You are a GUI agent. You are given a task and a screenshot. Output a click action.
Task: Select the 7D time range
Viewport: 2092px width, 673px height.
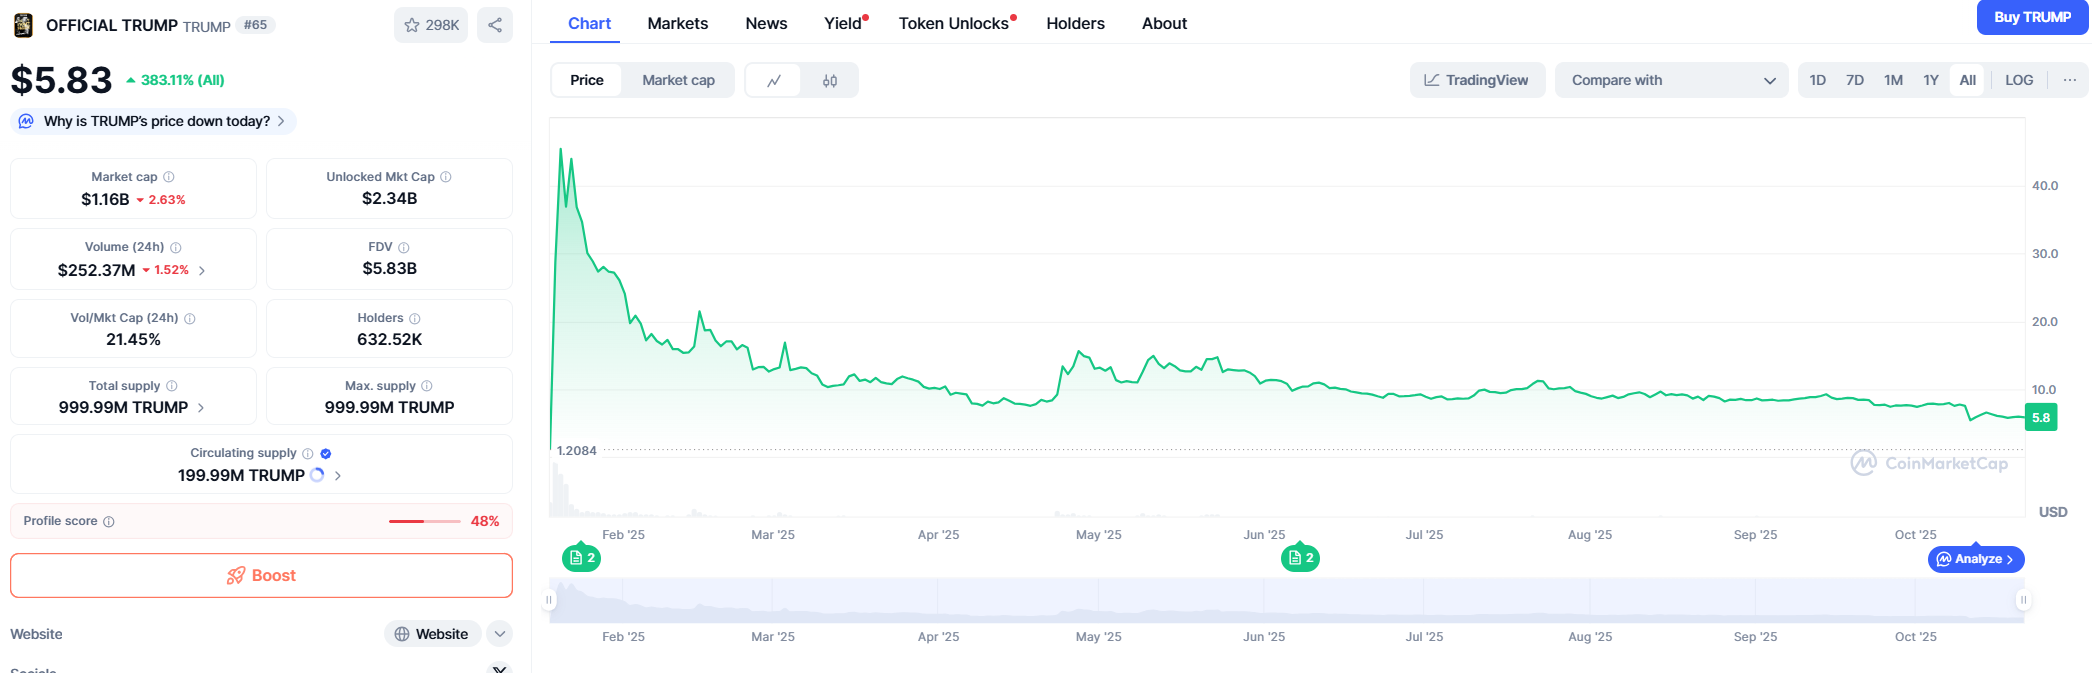(x=1854, y=81)
